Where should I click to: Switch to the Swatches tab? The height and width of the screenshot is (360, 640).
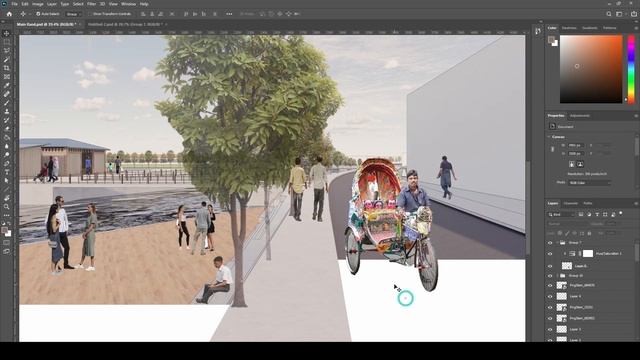(569, 28)
